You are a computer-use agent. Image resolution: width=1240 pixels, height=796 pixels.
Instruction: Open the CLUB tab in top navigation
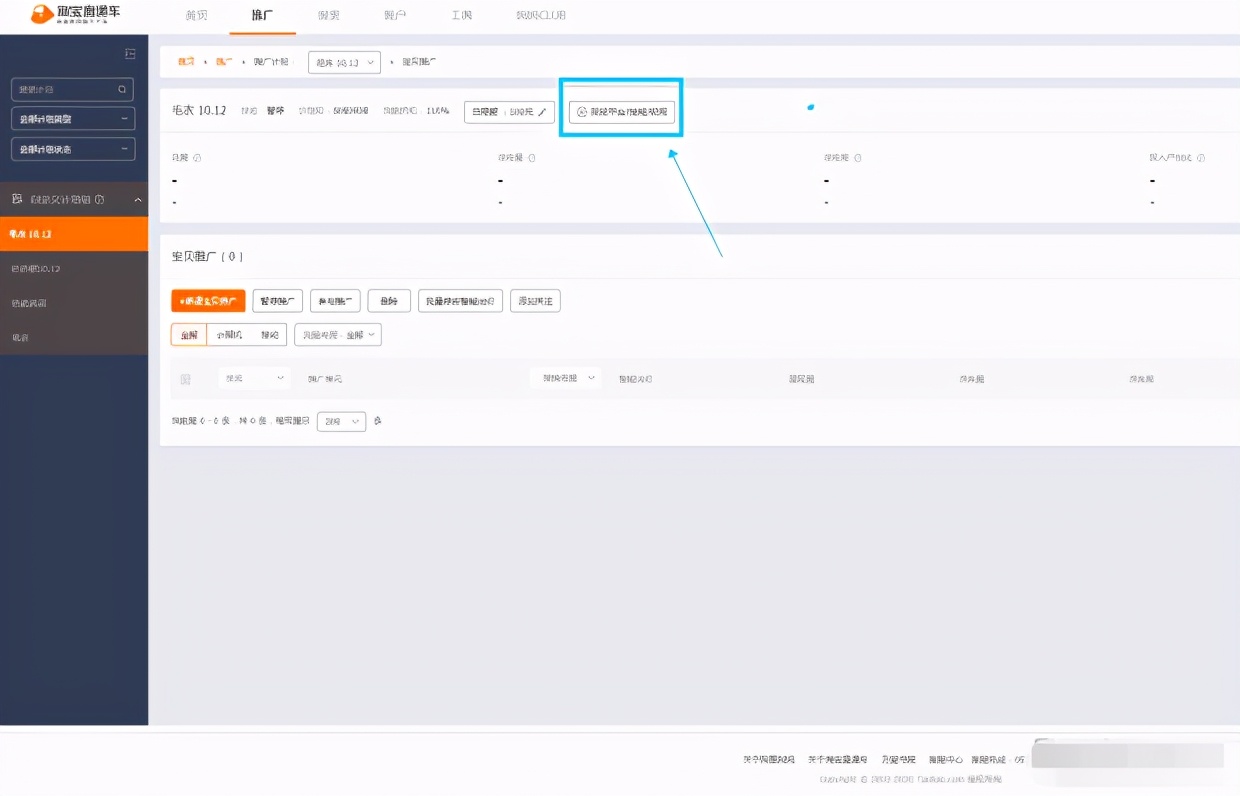click(x=547, y=16)
